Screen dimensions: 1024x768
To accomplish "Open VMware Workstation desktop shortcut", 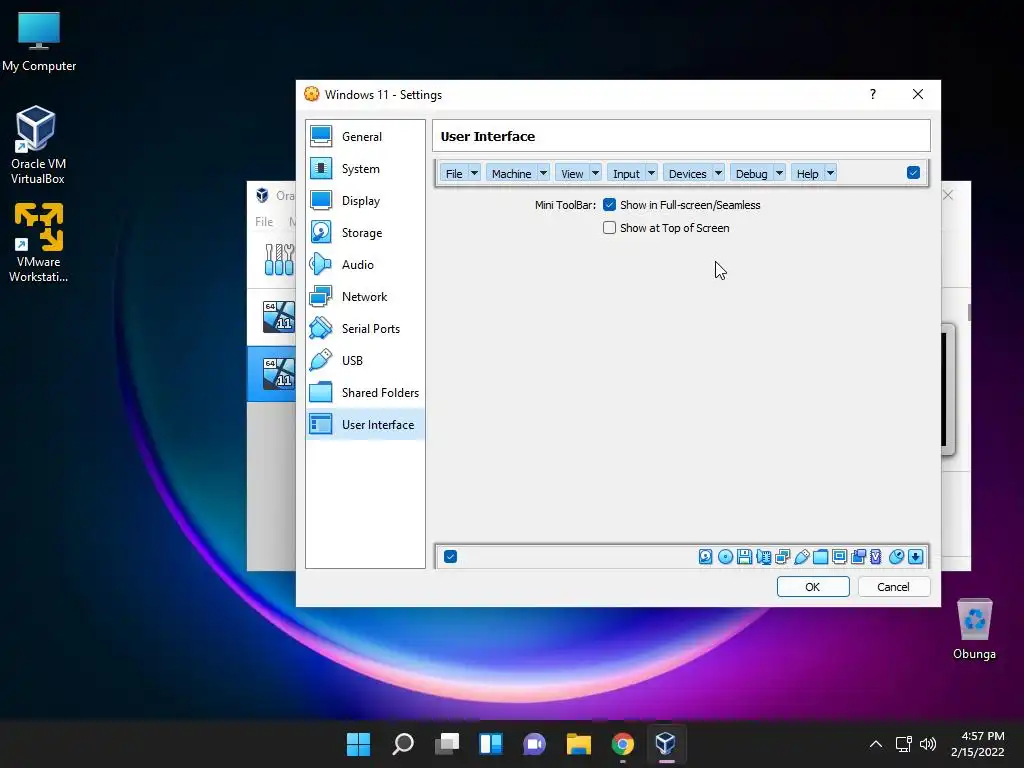I will pos(38,242).
